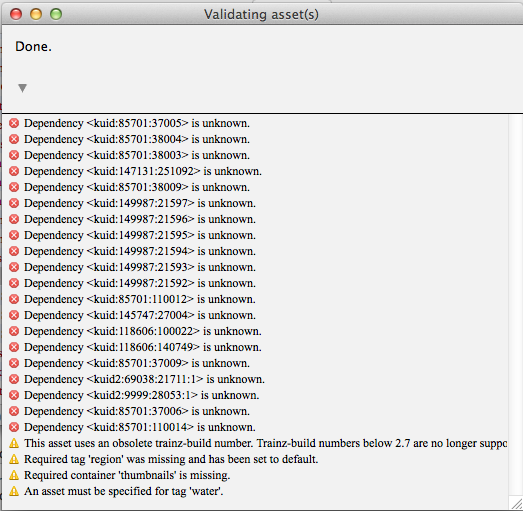Select the kuid:85701:38004 unknown dependency row

point(255,139)
